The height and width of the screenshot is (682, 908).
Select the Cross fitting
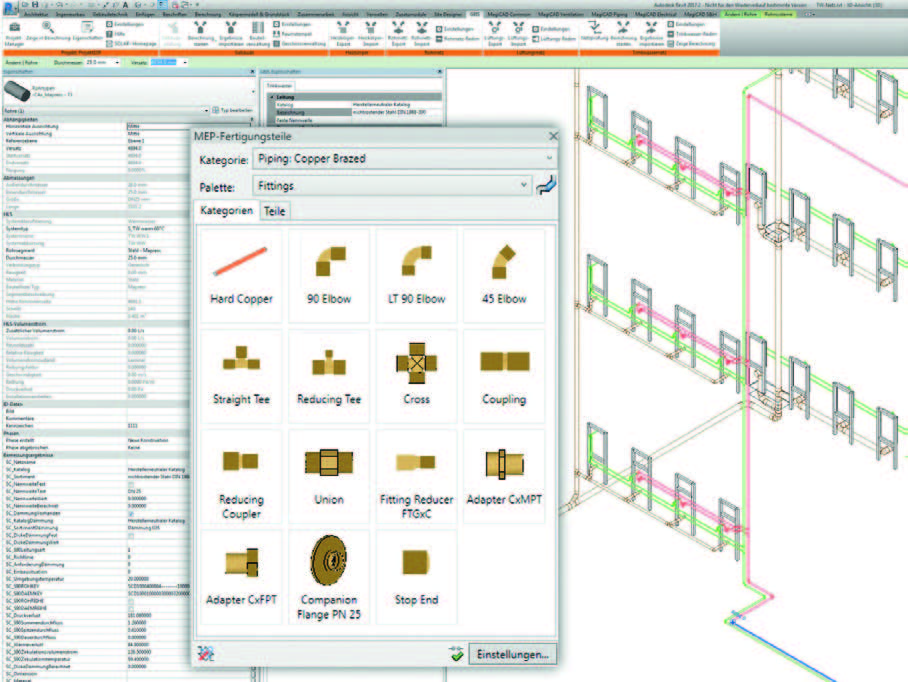[416, 375]
